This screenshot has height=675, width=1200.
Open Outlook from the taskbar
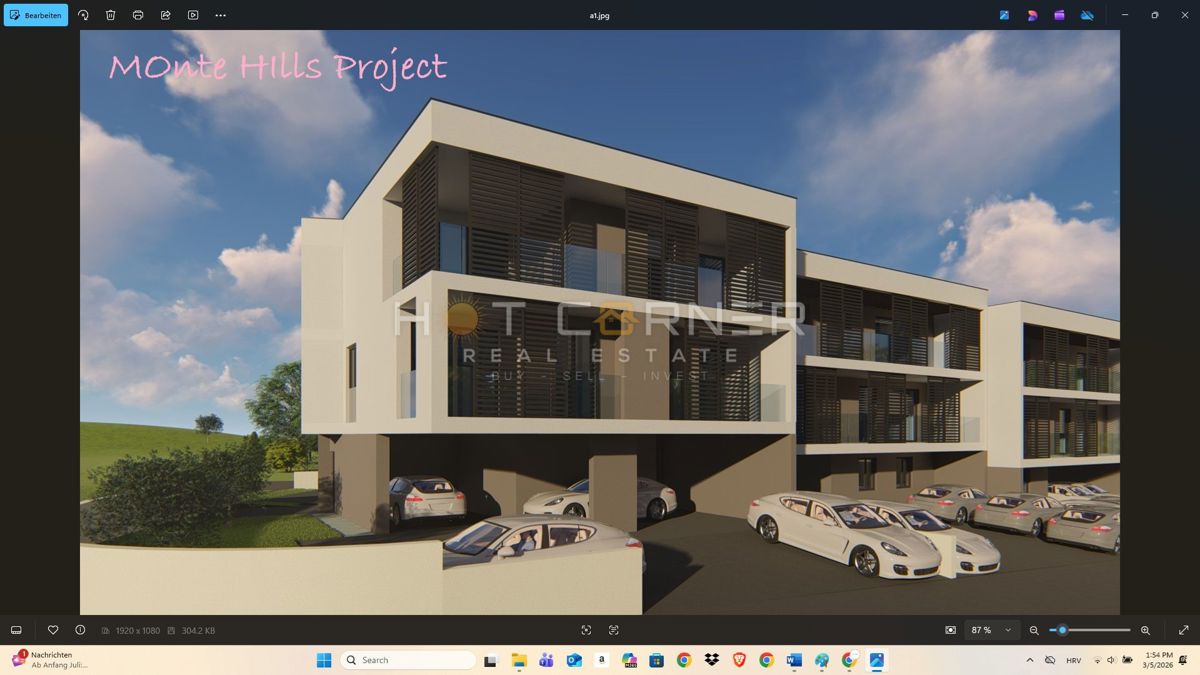pyautogui.click(x=574, y=660)
